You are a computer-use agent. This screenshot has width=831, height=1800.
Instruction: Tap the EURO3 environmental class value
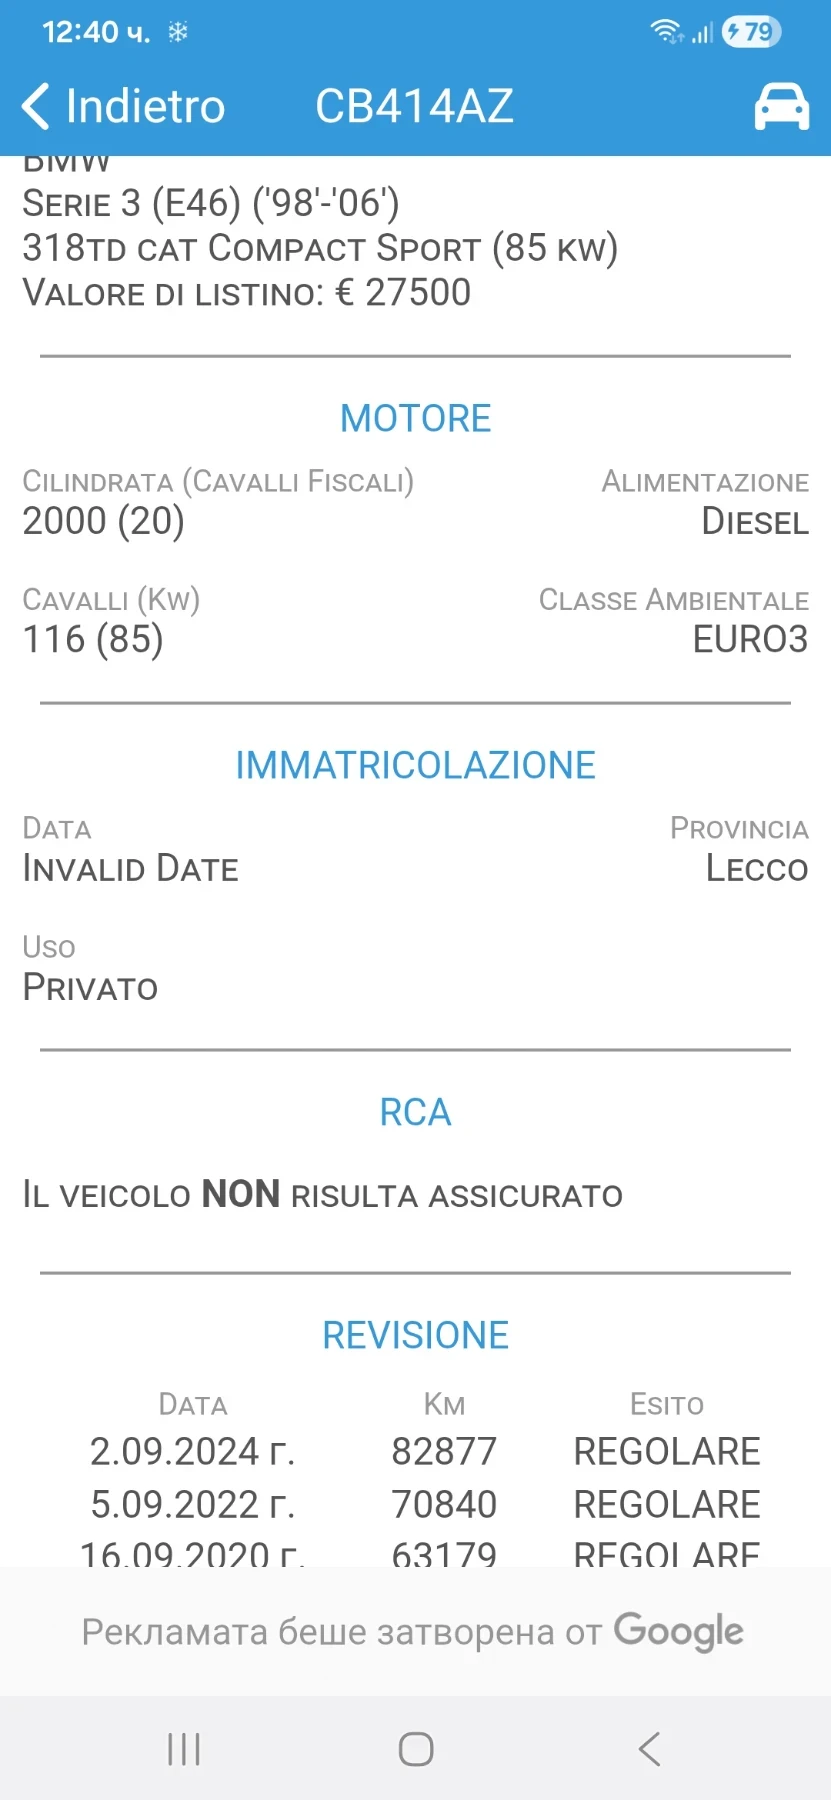[750, 639]
